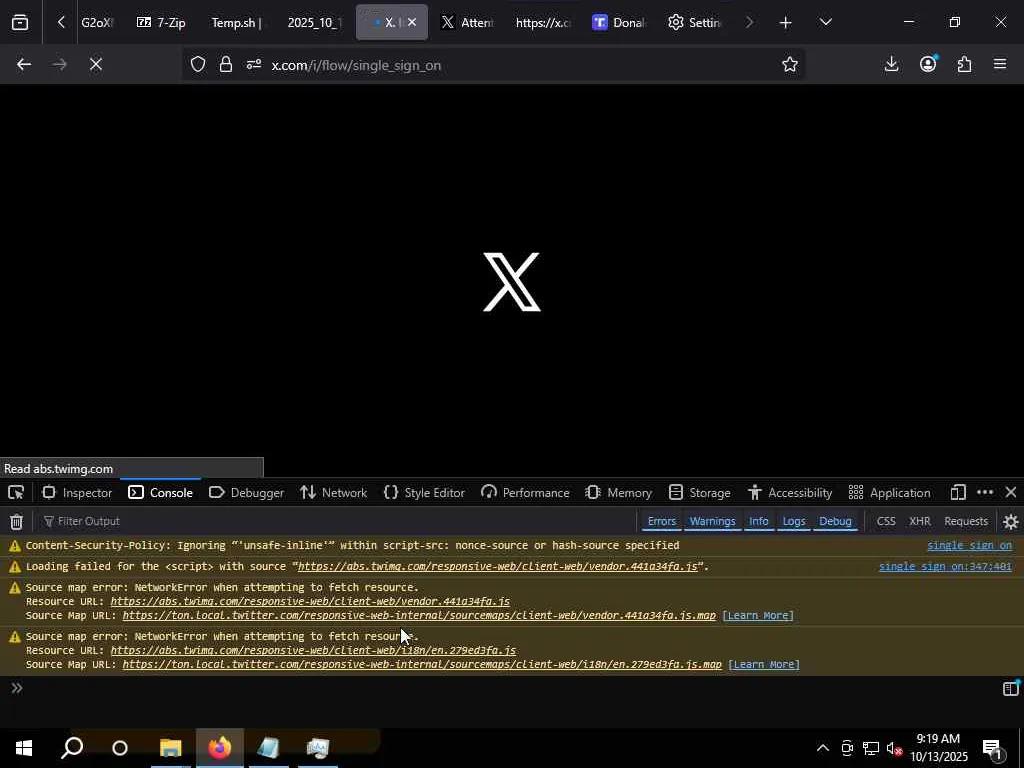Show hidden system tray icons chevron
This screenshot has width=1024, height=768.
point(822,748)
